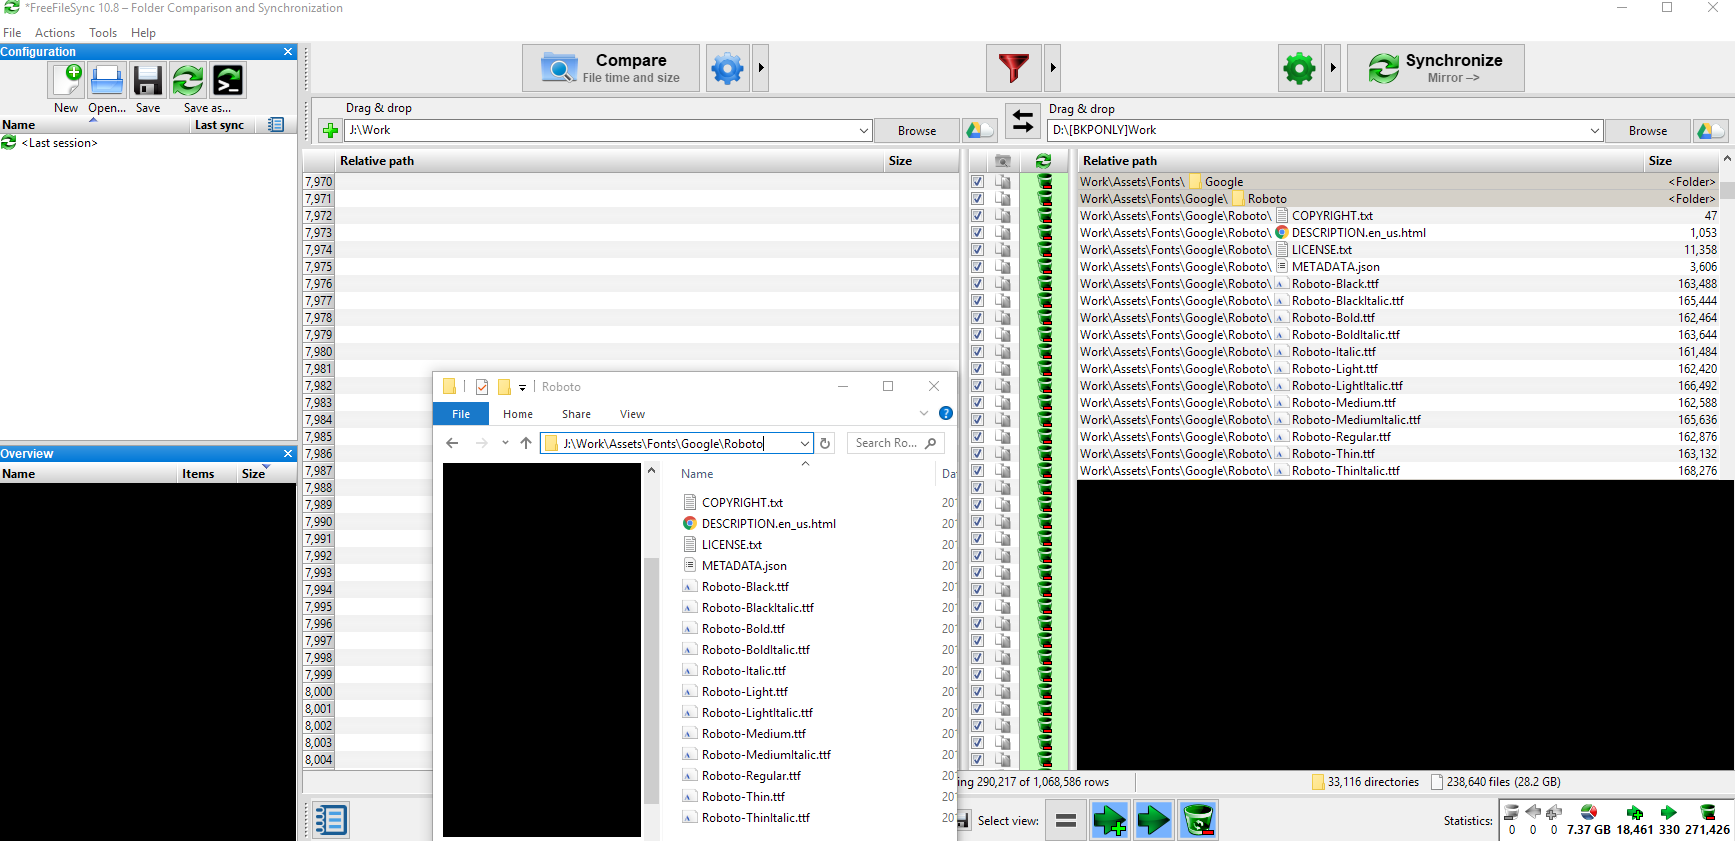Open the Tools menu
1735x841 pixels.
point(103,33)
